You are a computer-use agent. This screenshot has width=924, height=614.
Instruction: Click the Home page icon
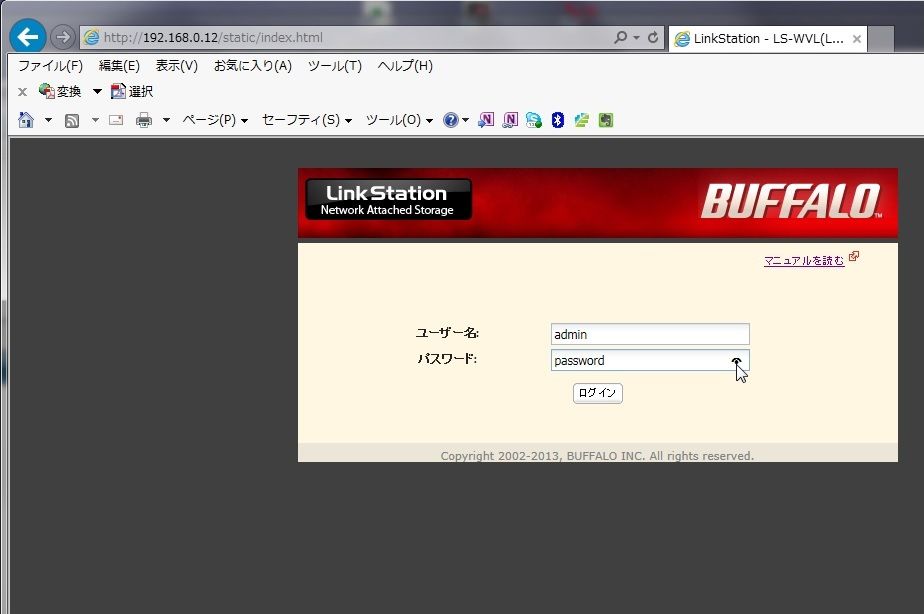coord(26,120)
